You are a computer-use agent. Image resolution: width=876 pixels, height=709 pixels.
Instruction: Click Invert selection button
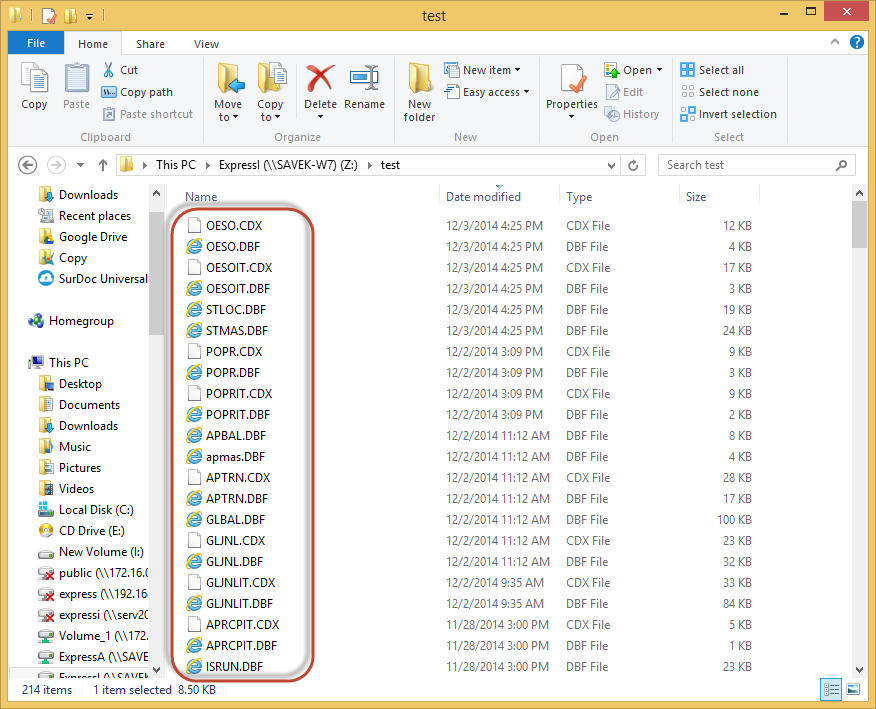point(729,114)
